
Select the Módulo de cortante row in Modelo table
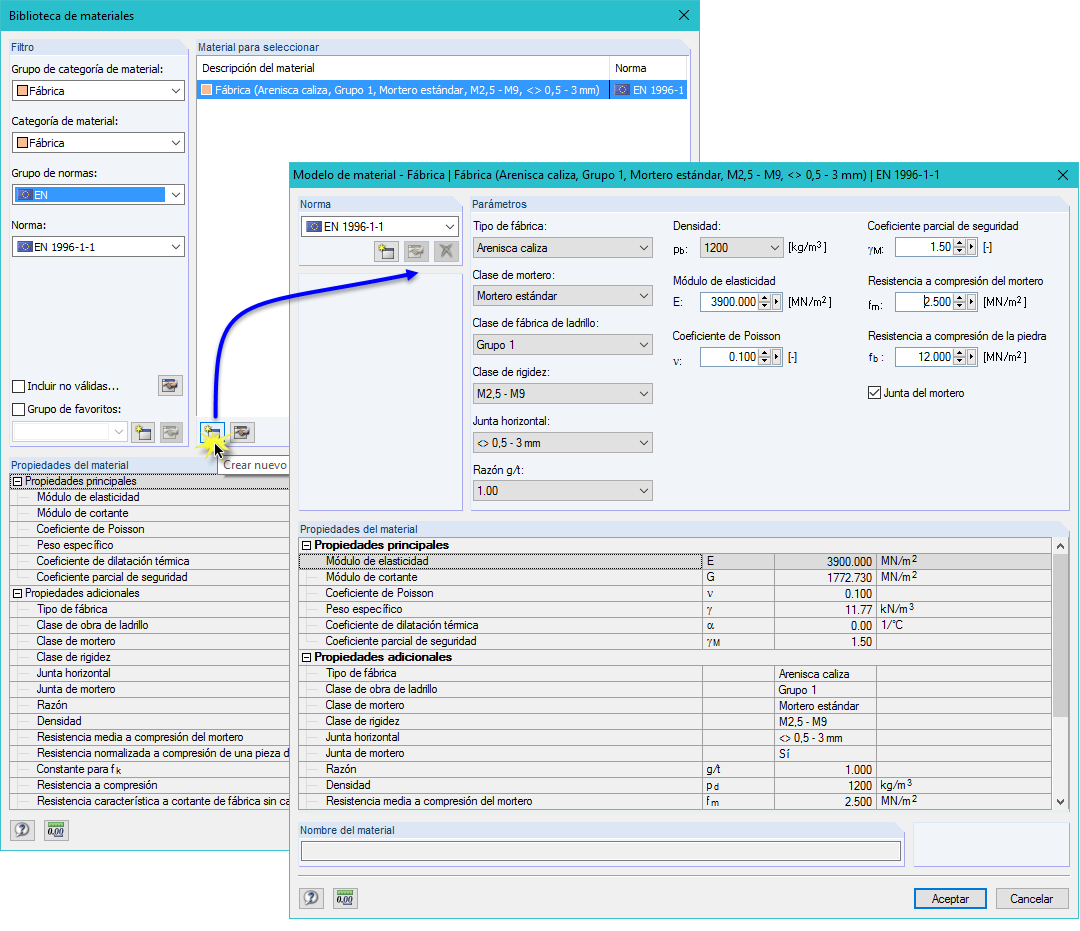click(x=675, y=577)
